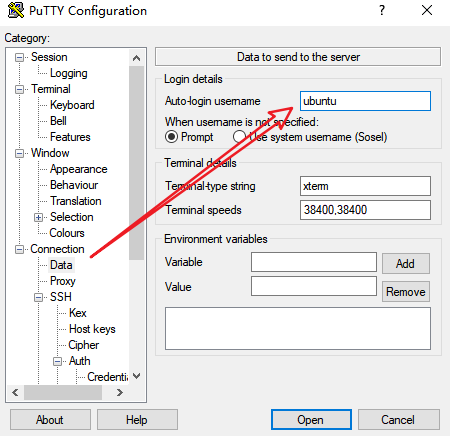
Task: Click the Remove button
Action: coord(405,292)
